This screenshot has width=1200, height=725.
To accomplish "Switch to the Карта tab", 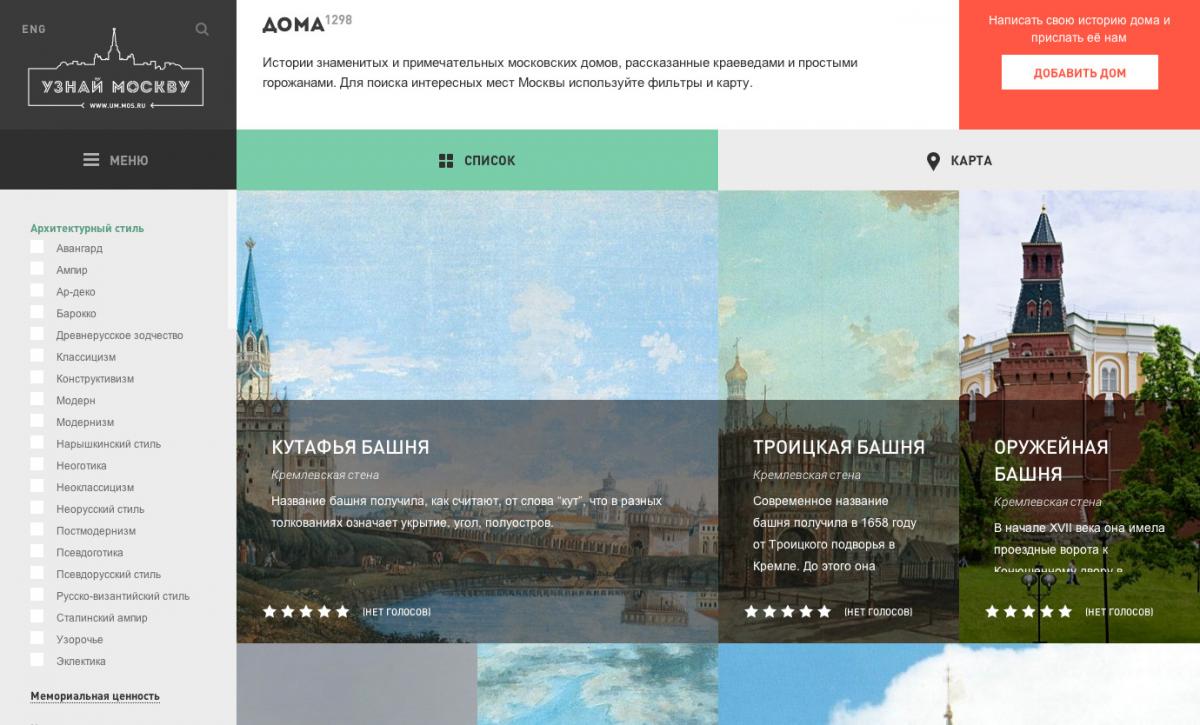I will [959, 160].
